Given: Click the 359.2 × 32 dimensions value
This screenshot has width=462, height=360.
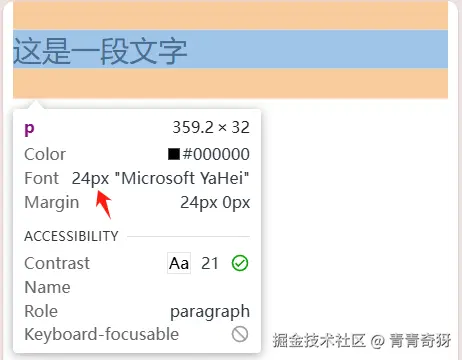Looking at the screenshot, I should [x=211, y=127].
